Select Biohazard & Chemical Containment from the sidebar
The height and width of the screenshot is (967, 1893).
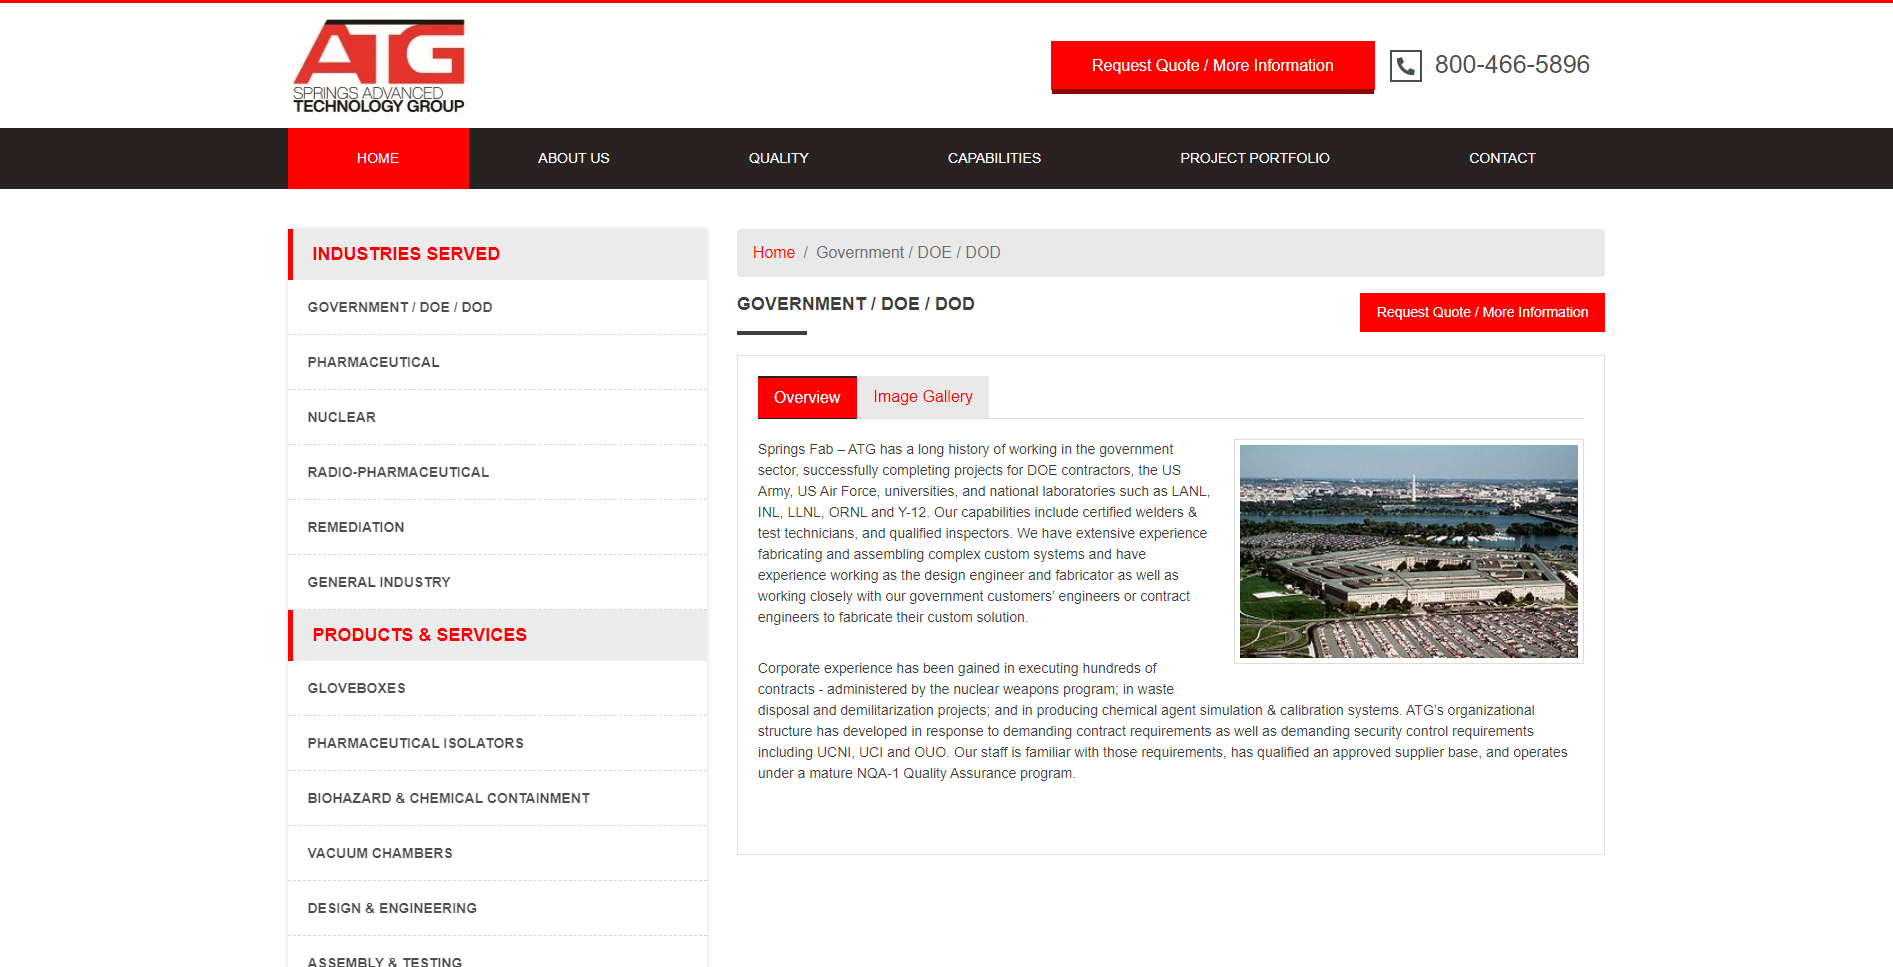click(x=448, y=798)
